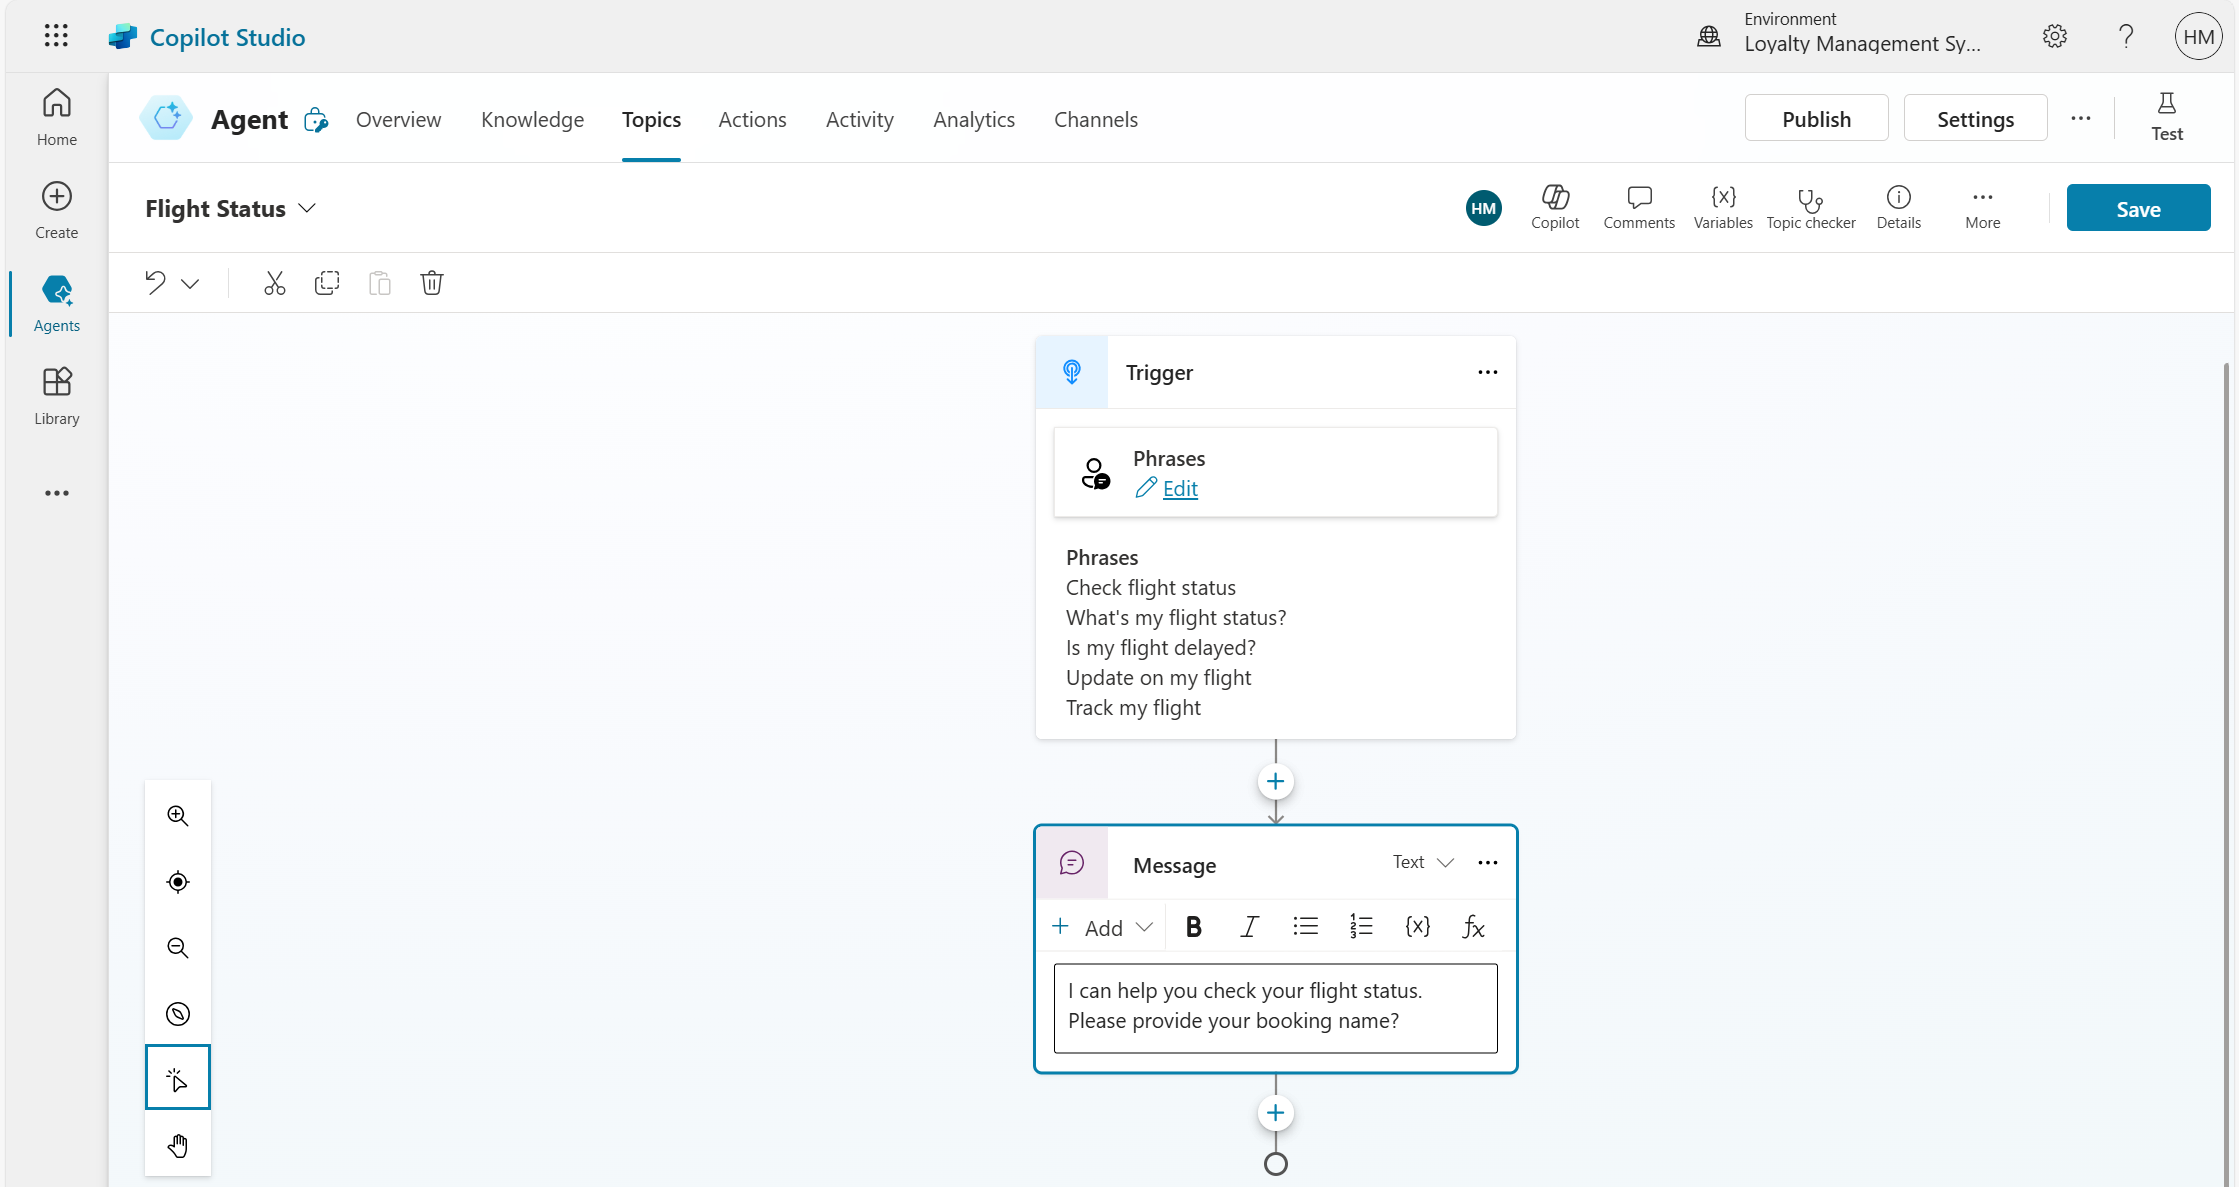The width and height of the screenshot is (2239, 1187).
Task: Click the cut scissors icon
Action: click(274, 283)
